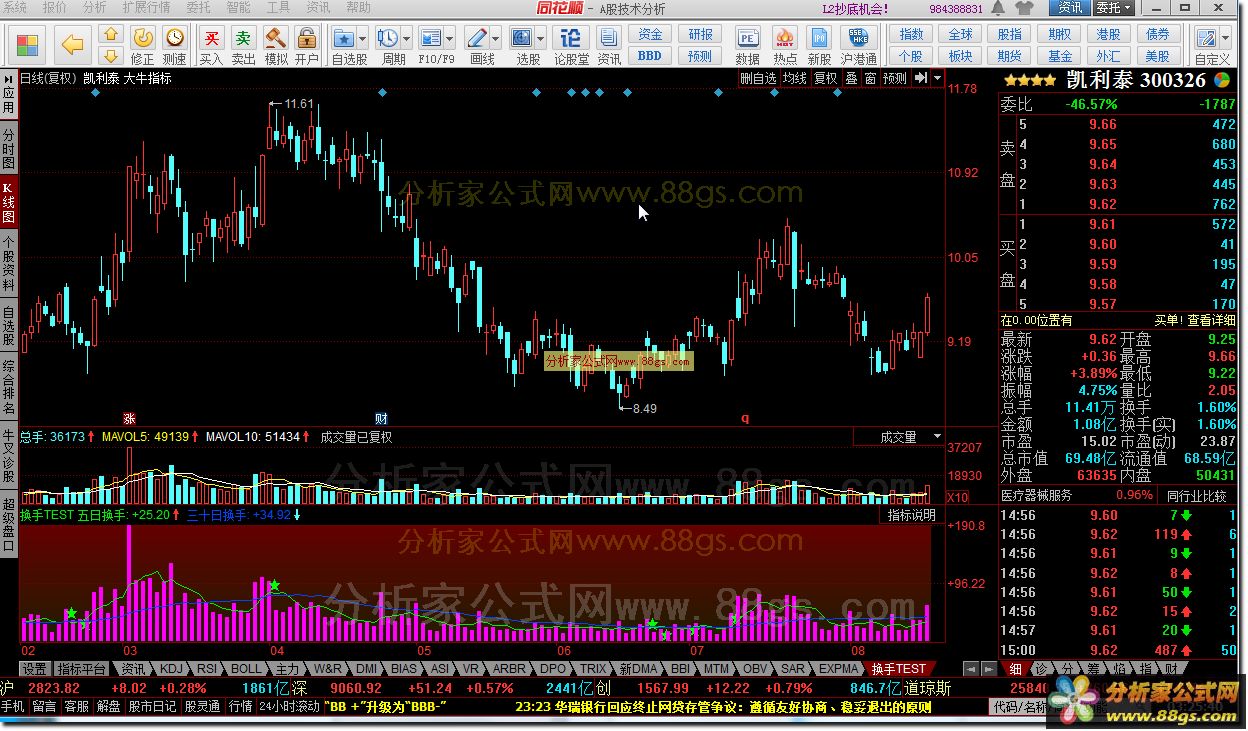Switch to the MACD-row KDJ indicator tab
1248x731 pixels.
point(172,668)
